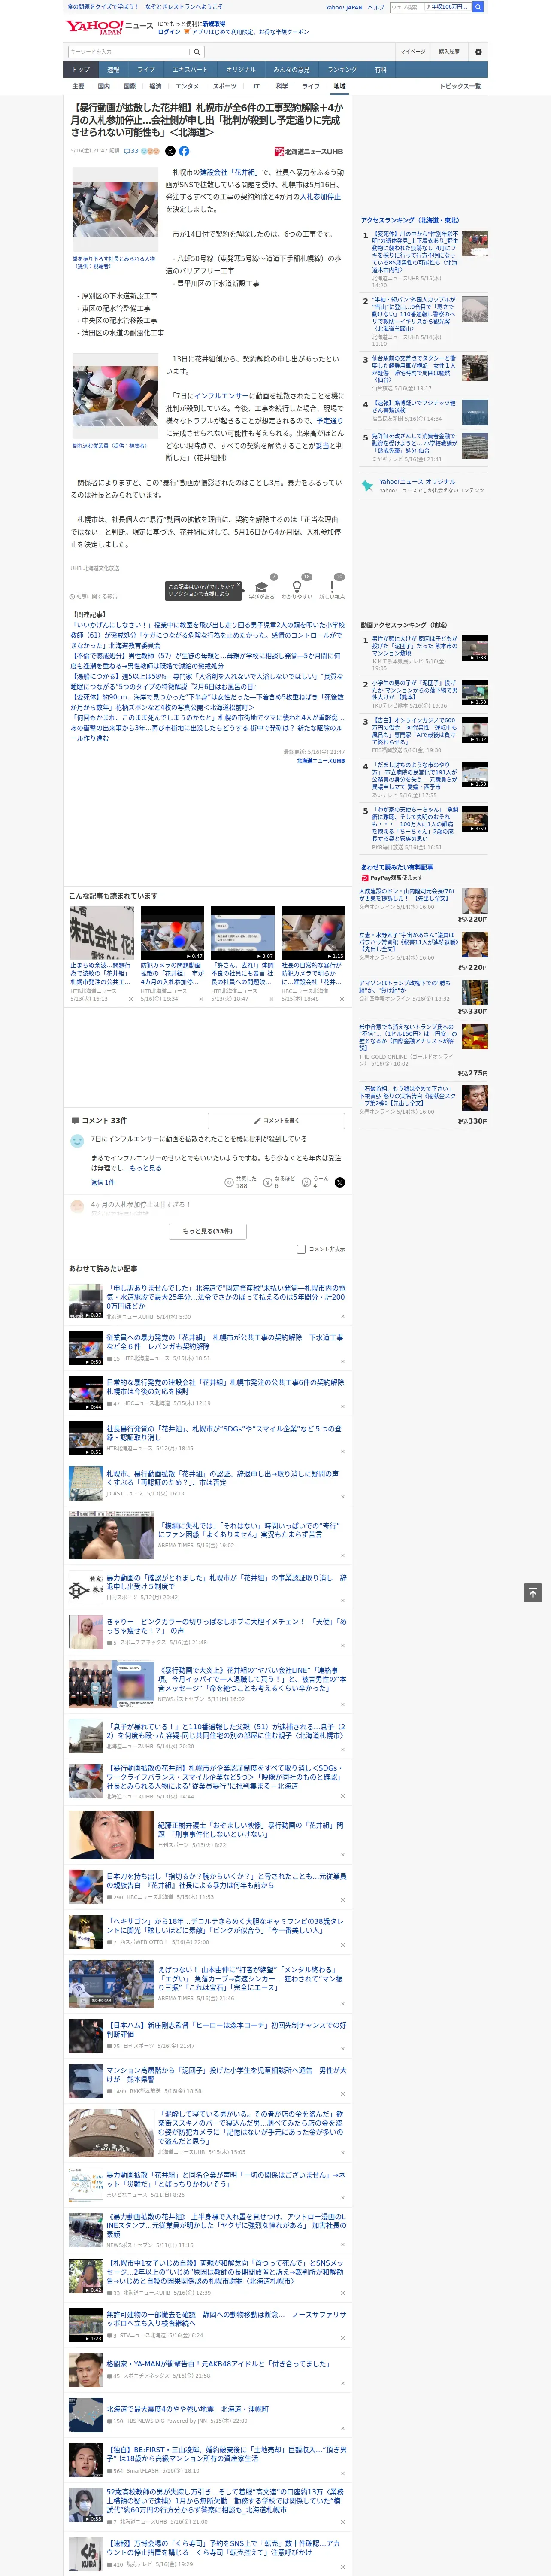The image size is (551, 2576).
Task: Dismiss the 止まらぬ余波 recommended card X
Action: (x=130, y=998)
